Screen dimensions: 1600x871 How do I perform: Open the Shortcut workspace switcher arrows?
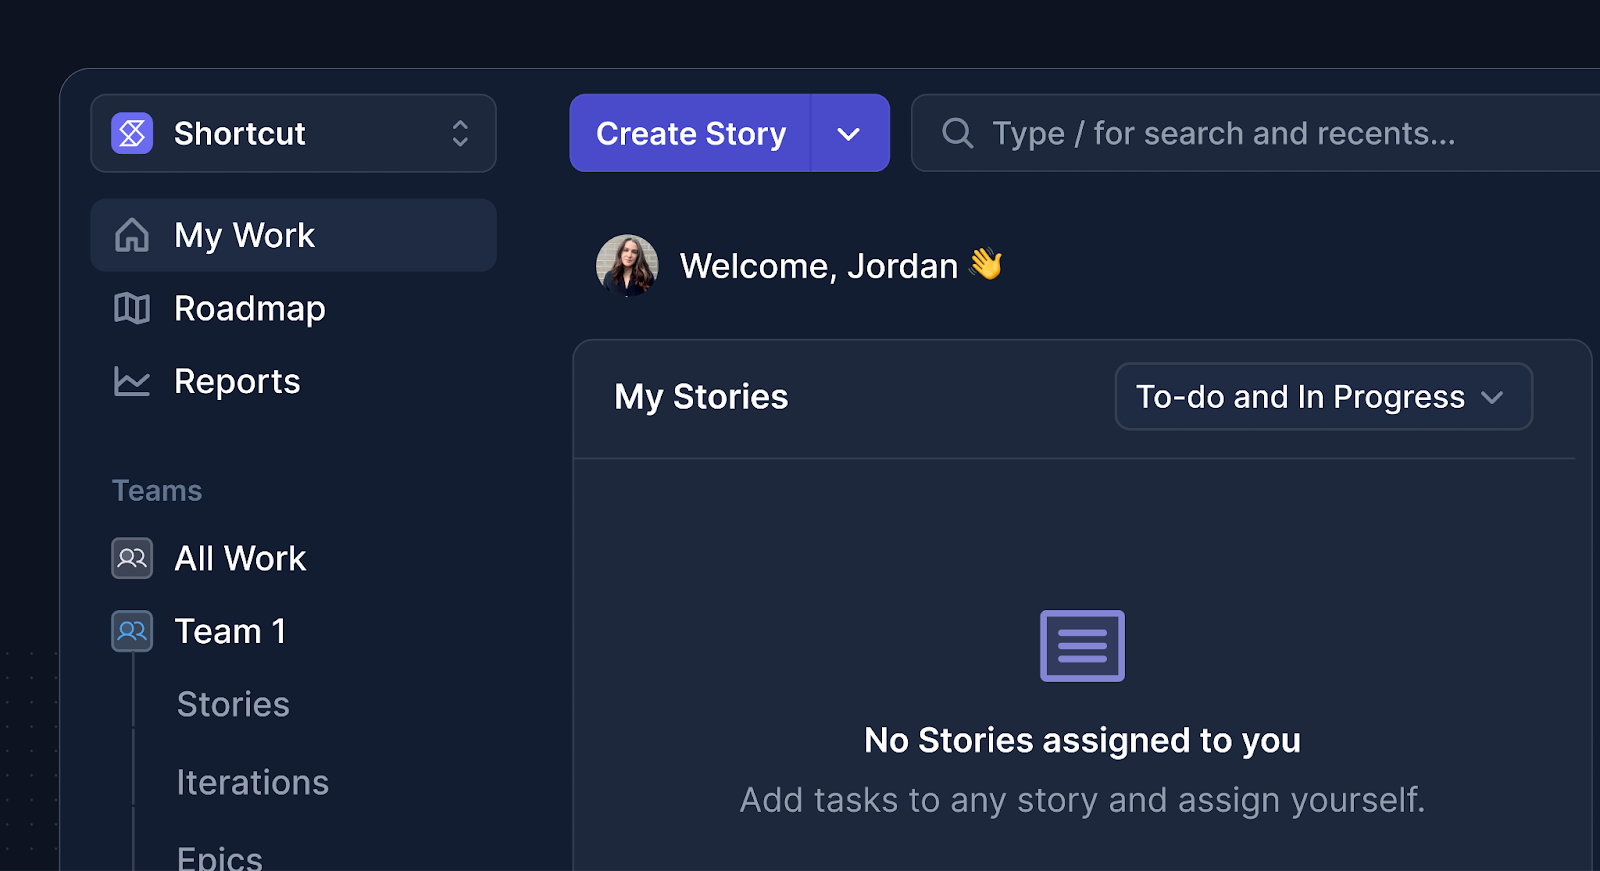(460, 133)
